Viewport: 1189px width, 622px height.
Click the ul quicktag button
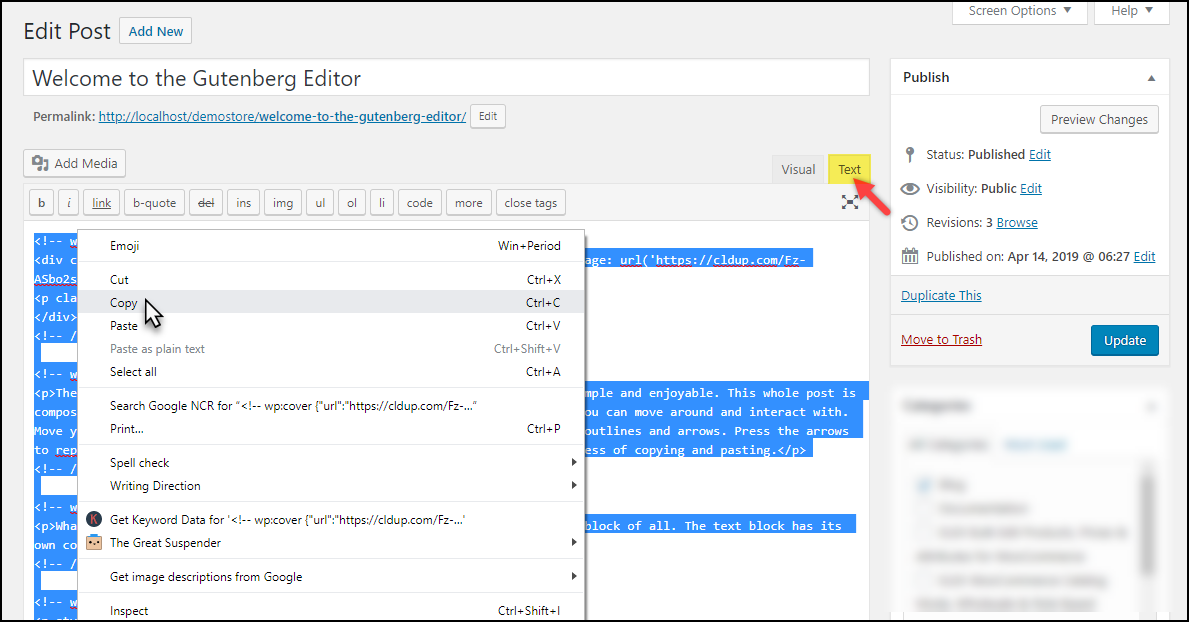tap(320, 203)
